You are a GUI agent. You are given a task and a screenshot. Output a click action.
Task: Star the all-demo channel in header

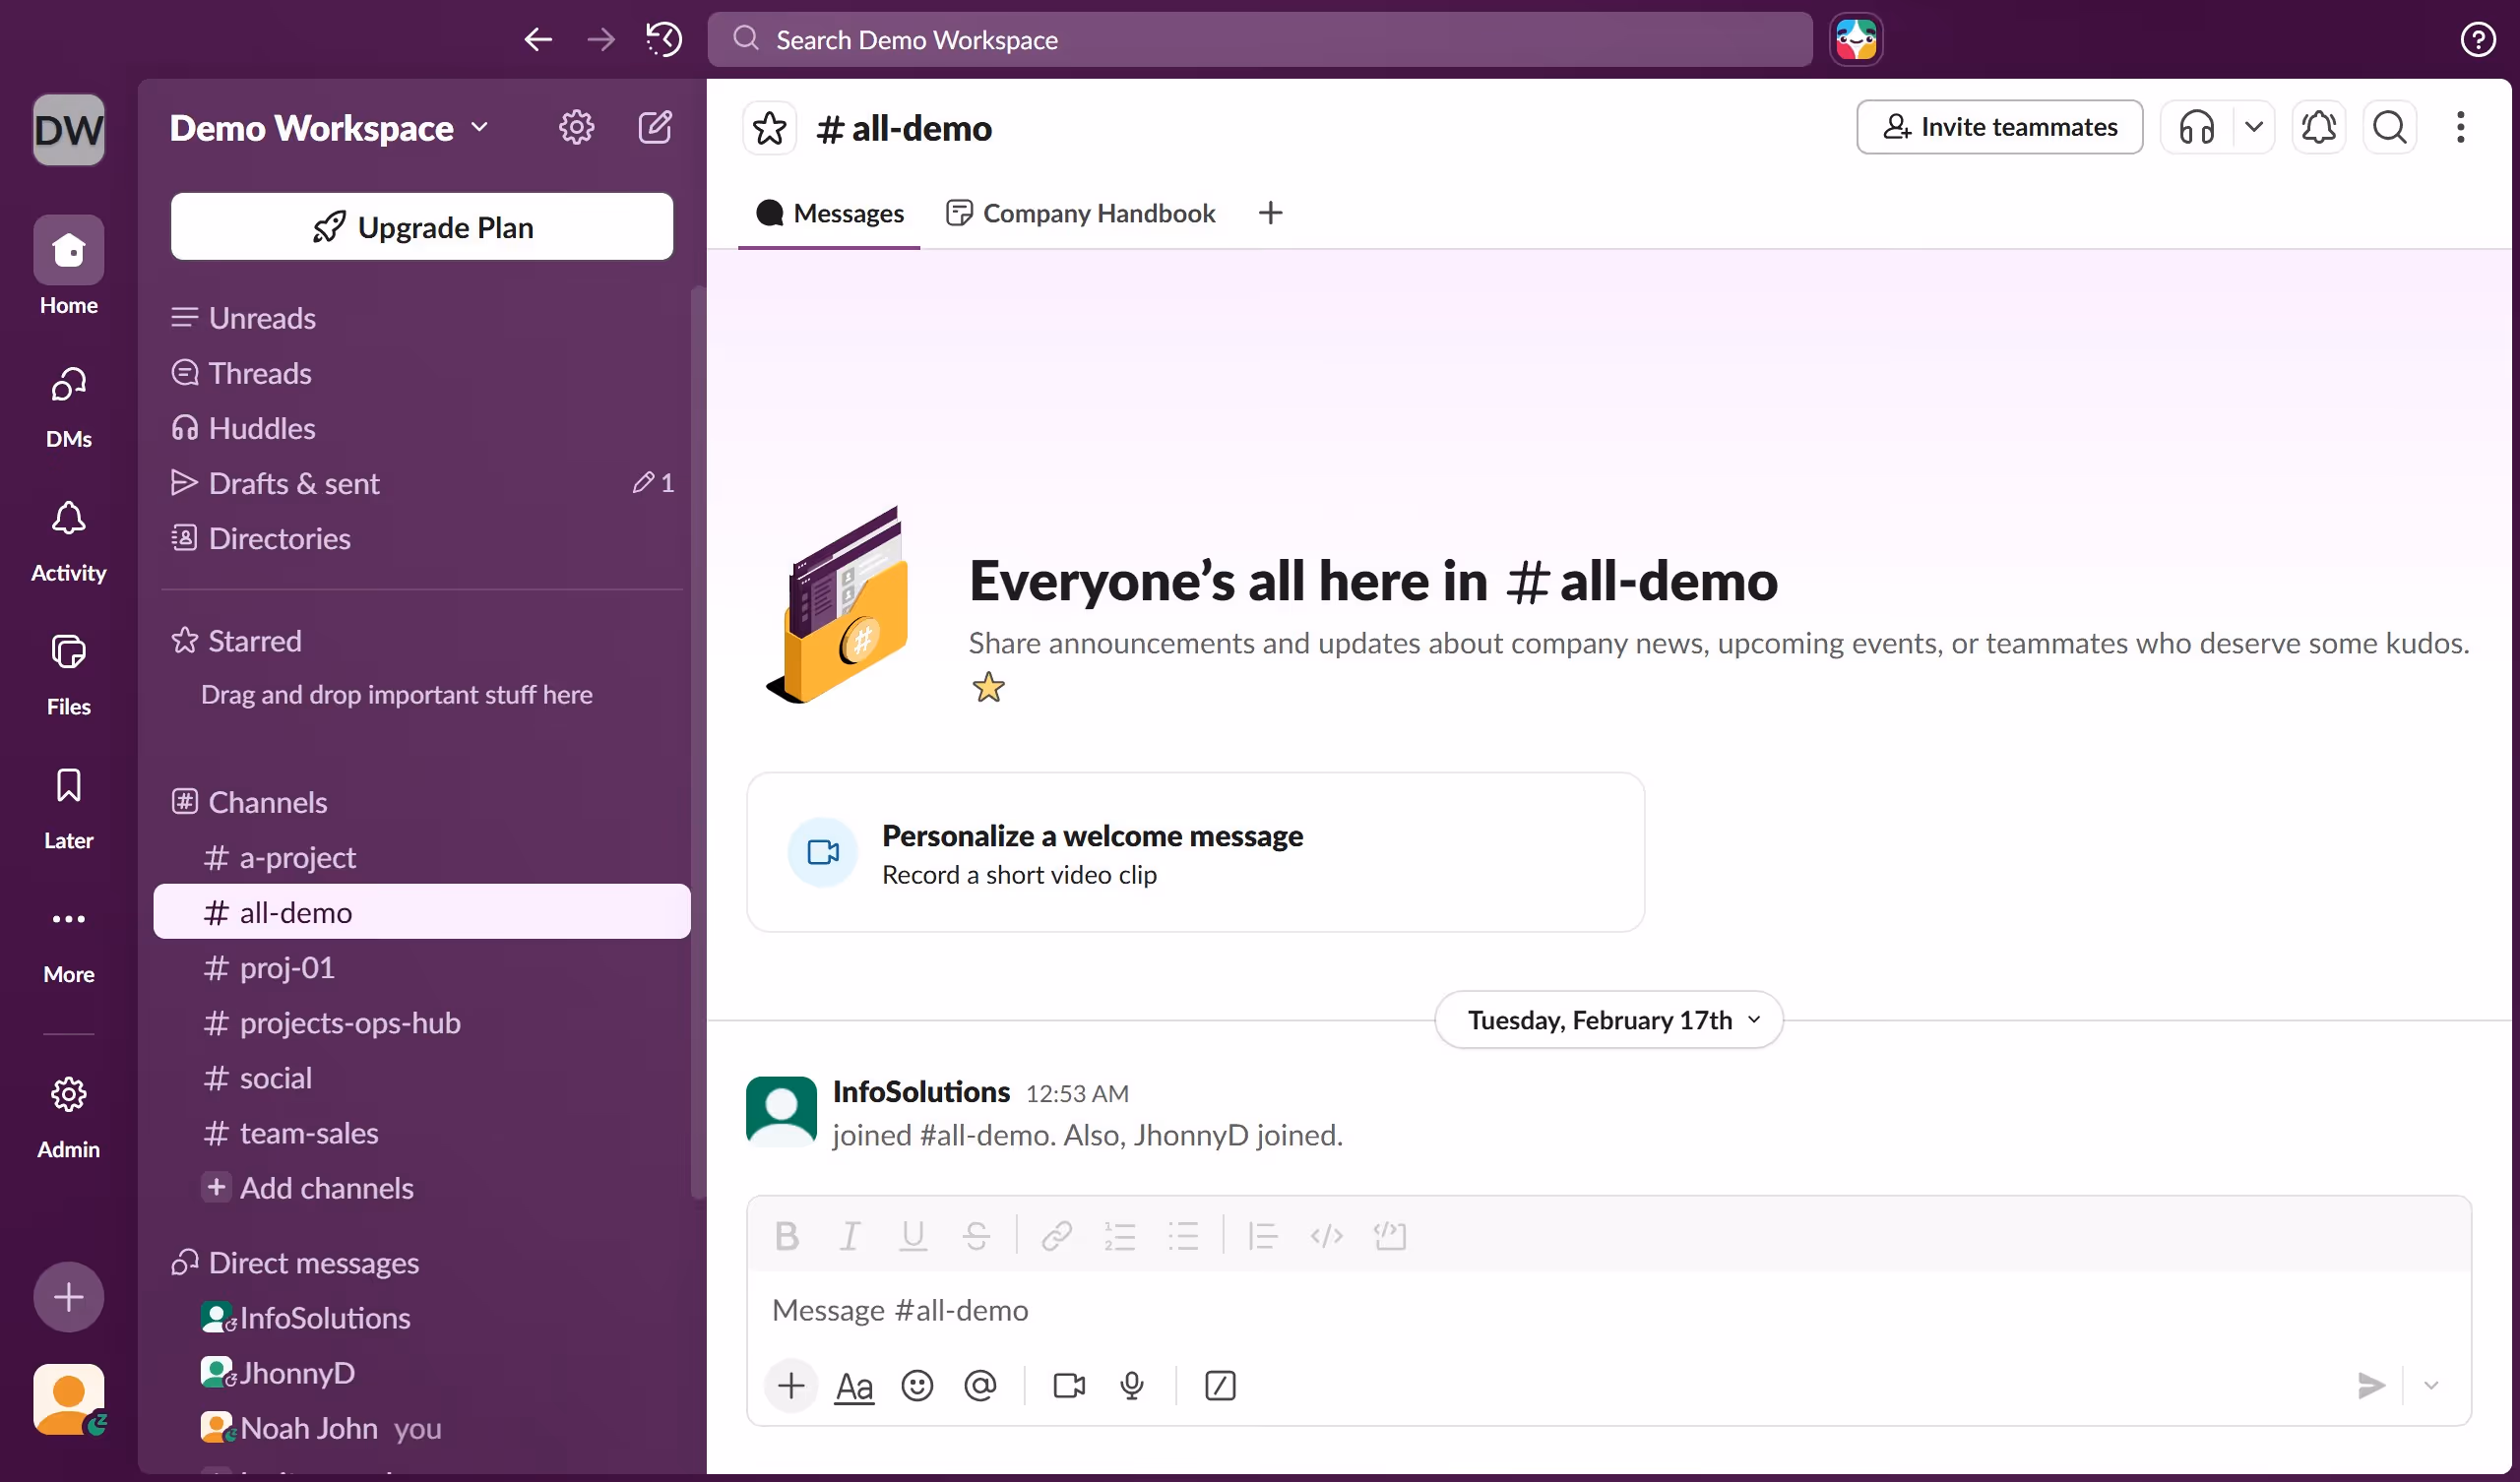click(x=769, y=128)
